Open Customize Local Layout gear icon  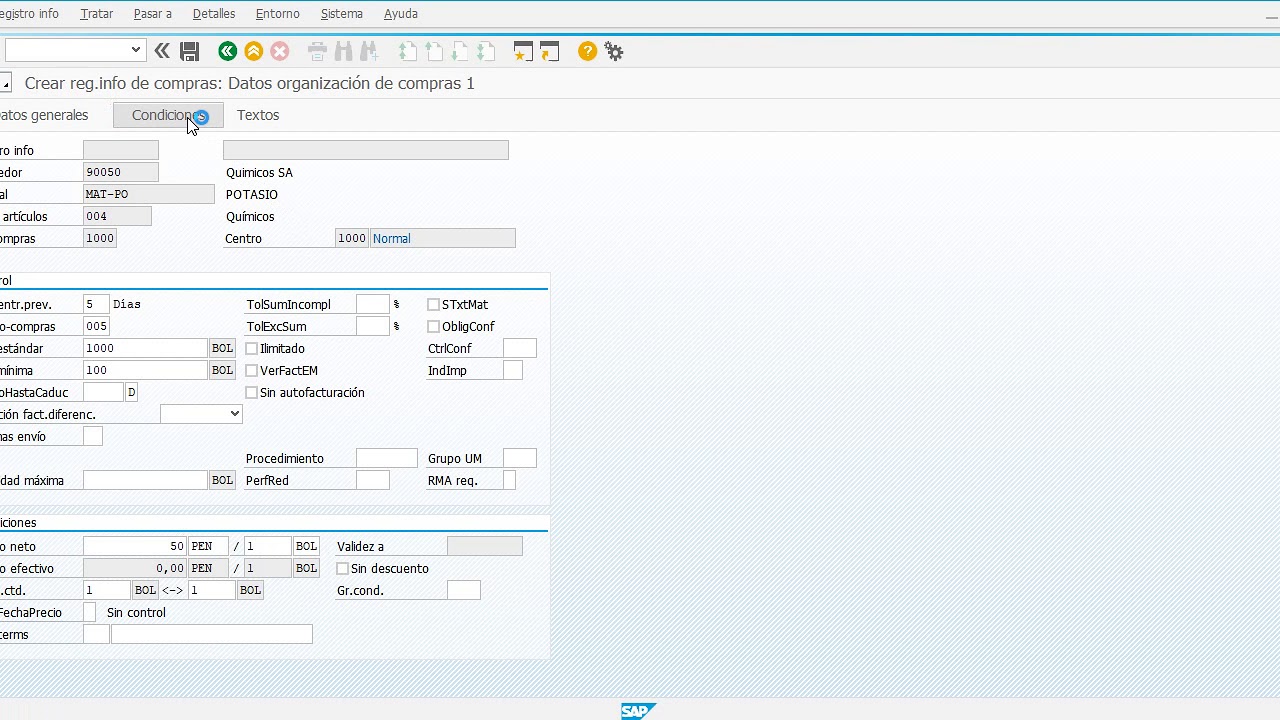(x=614, y=51)
